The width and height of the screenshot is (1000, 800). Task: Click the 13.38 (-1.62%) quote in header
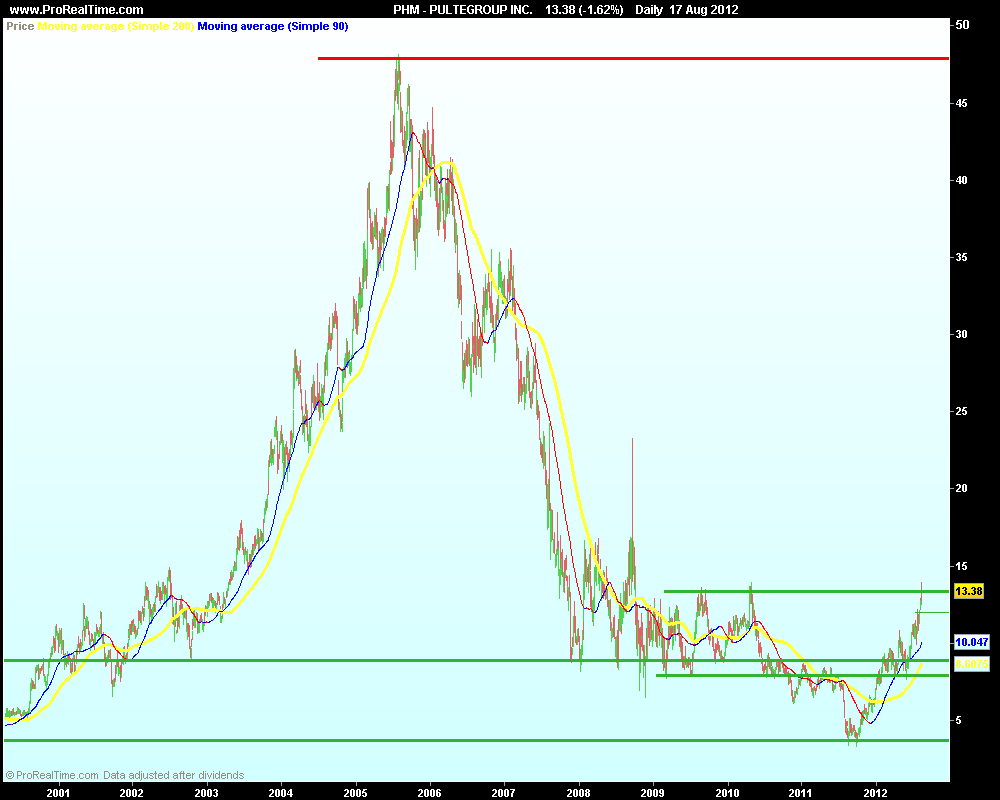pyautogui.click(x=584, y=10)
